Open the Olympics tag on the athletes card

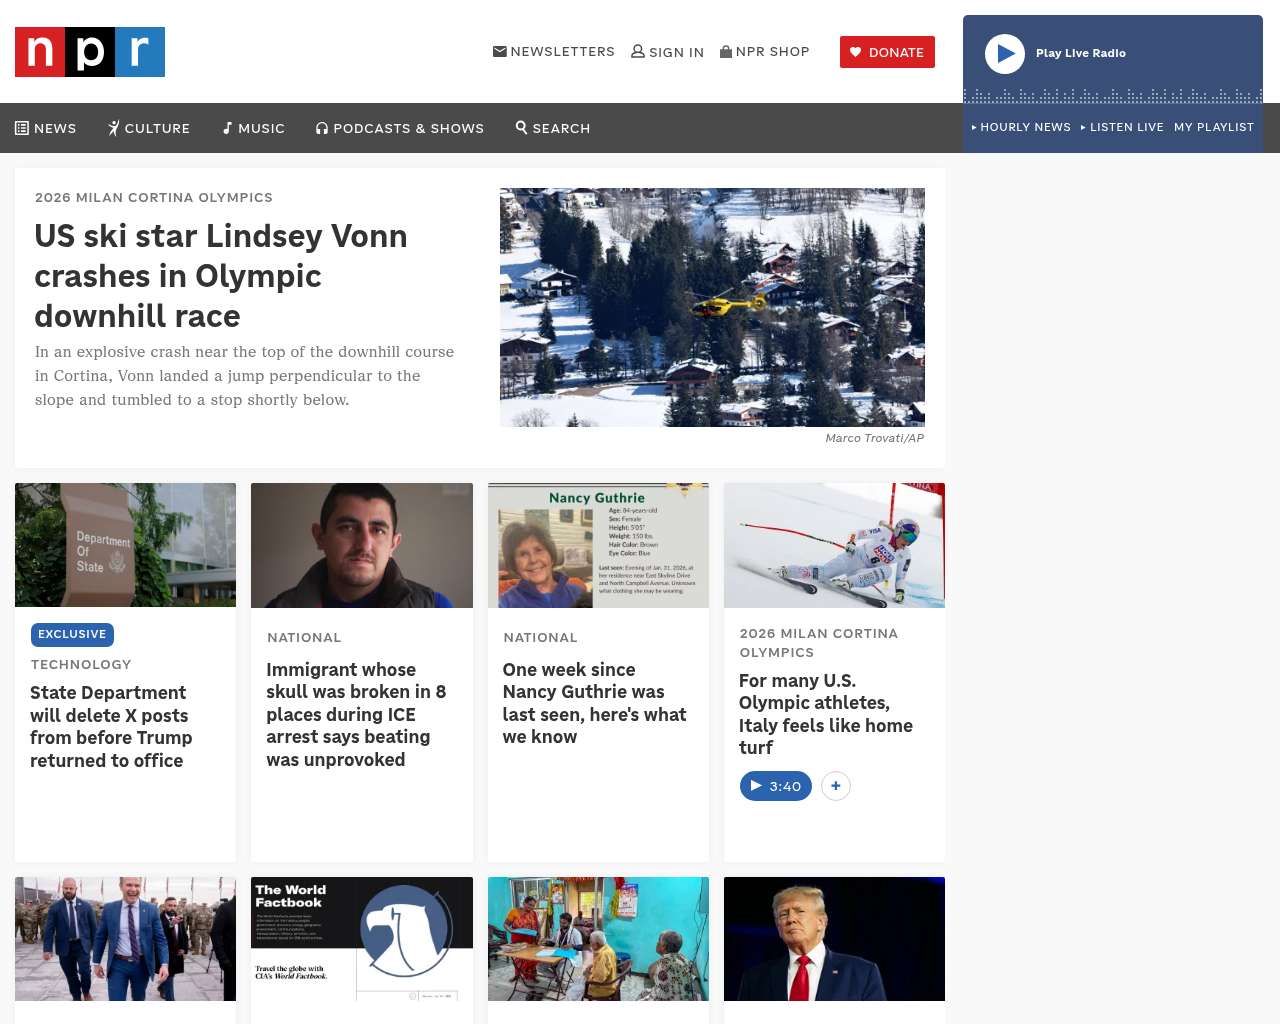(819, 643)
